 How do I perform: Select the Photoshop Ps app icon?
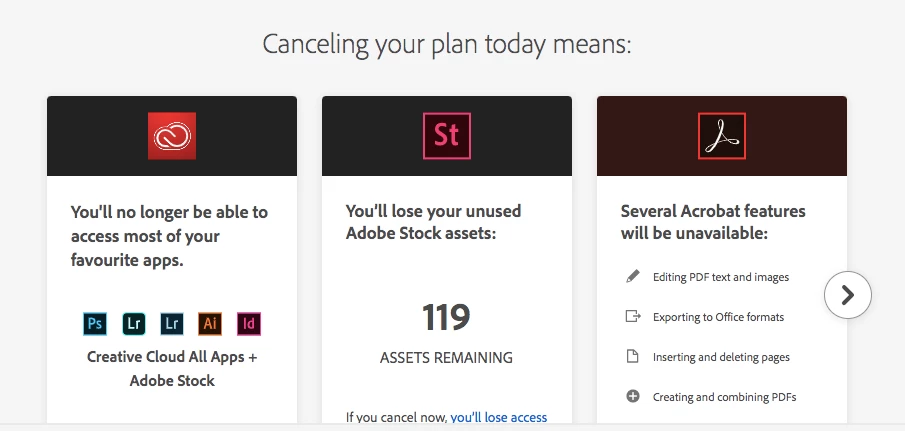95,324
